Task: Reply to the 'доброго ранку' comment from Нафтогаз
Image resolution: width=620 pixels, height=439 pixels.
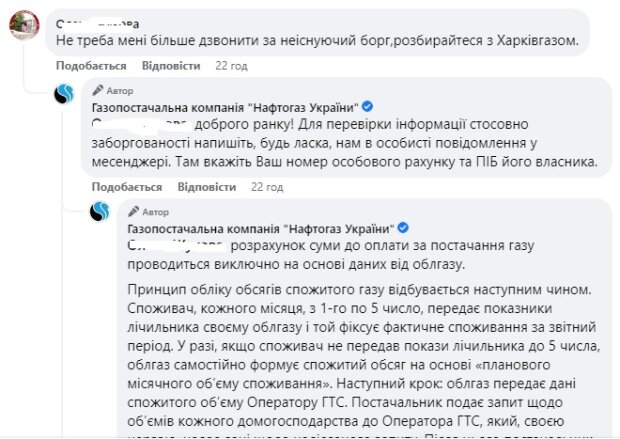Action: [x=200, y=187]
